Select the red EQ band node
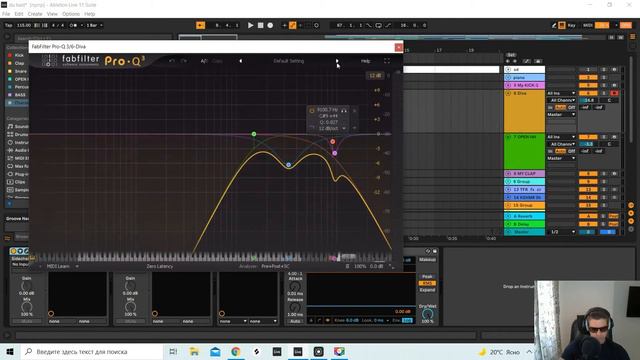 click(333, 142)
